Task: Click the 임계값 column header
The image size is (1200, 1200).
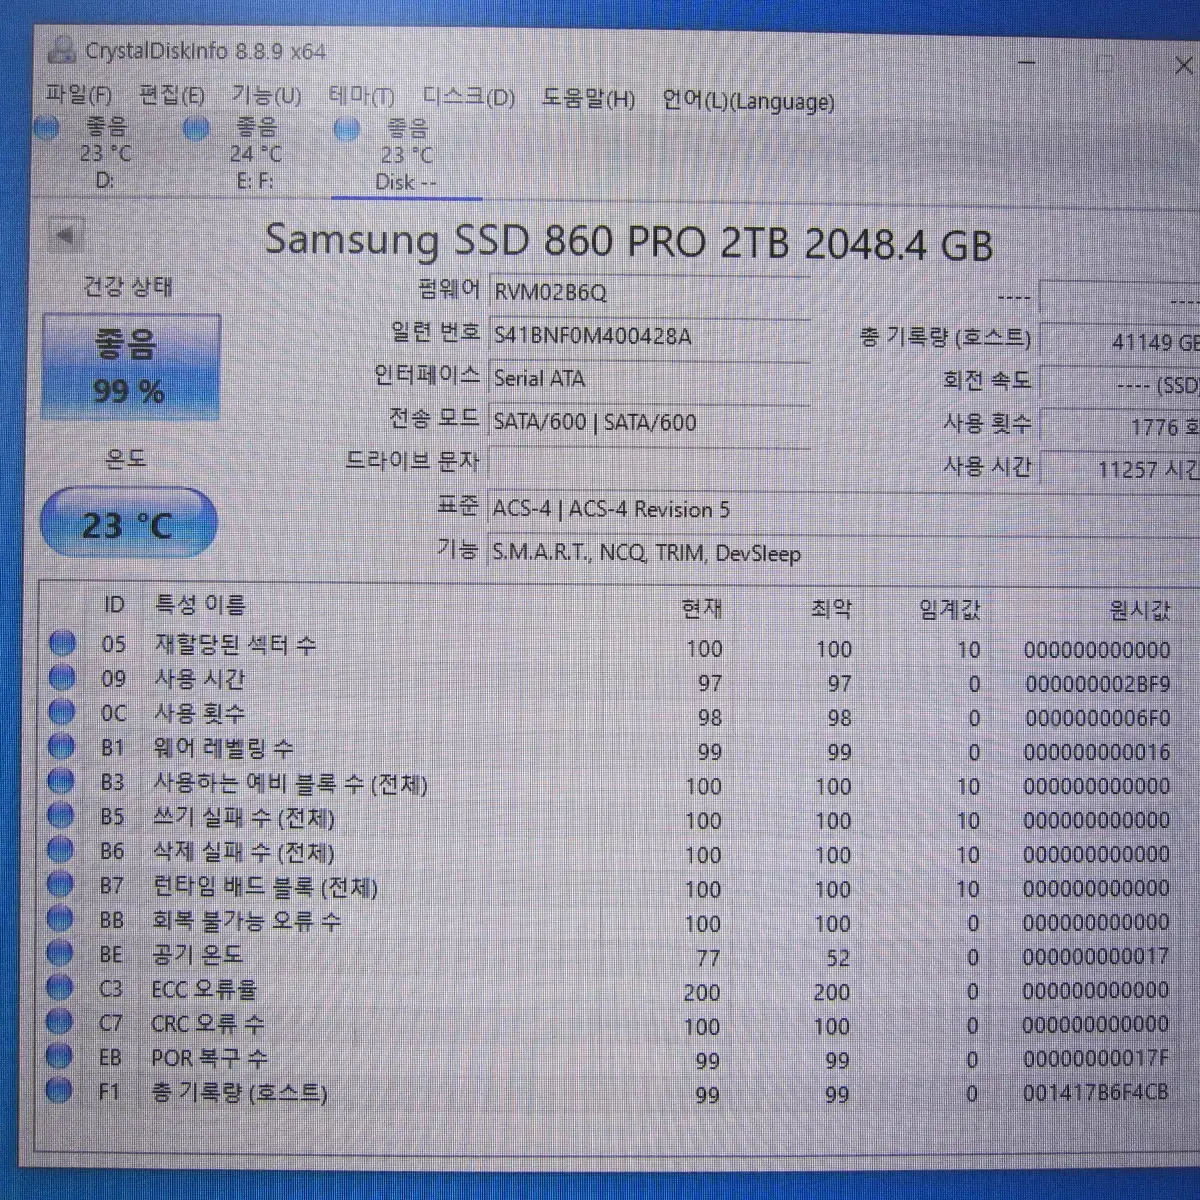Action: (x=949, y=608)
